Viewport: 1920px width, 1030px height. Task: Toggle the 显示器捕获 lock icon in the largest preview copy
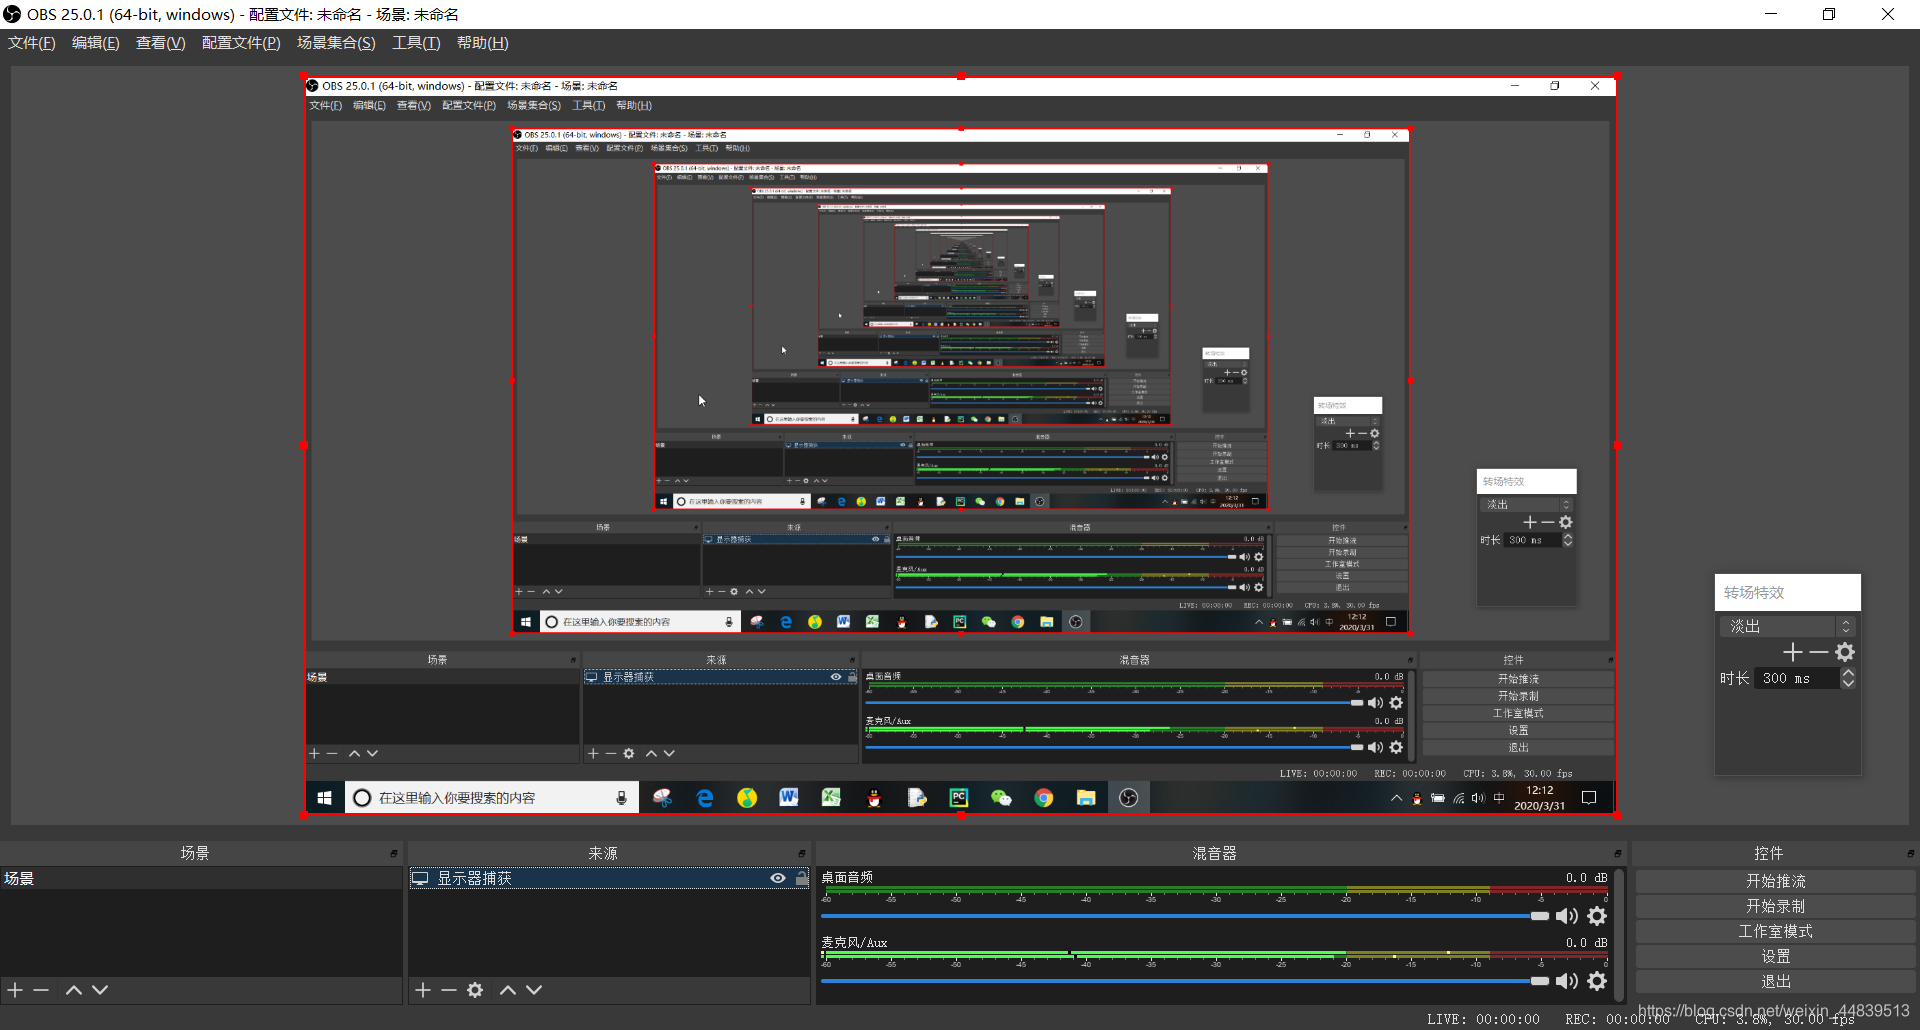(852, 677)
